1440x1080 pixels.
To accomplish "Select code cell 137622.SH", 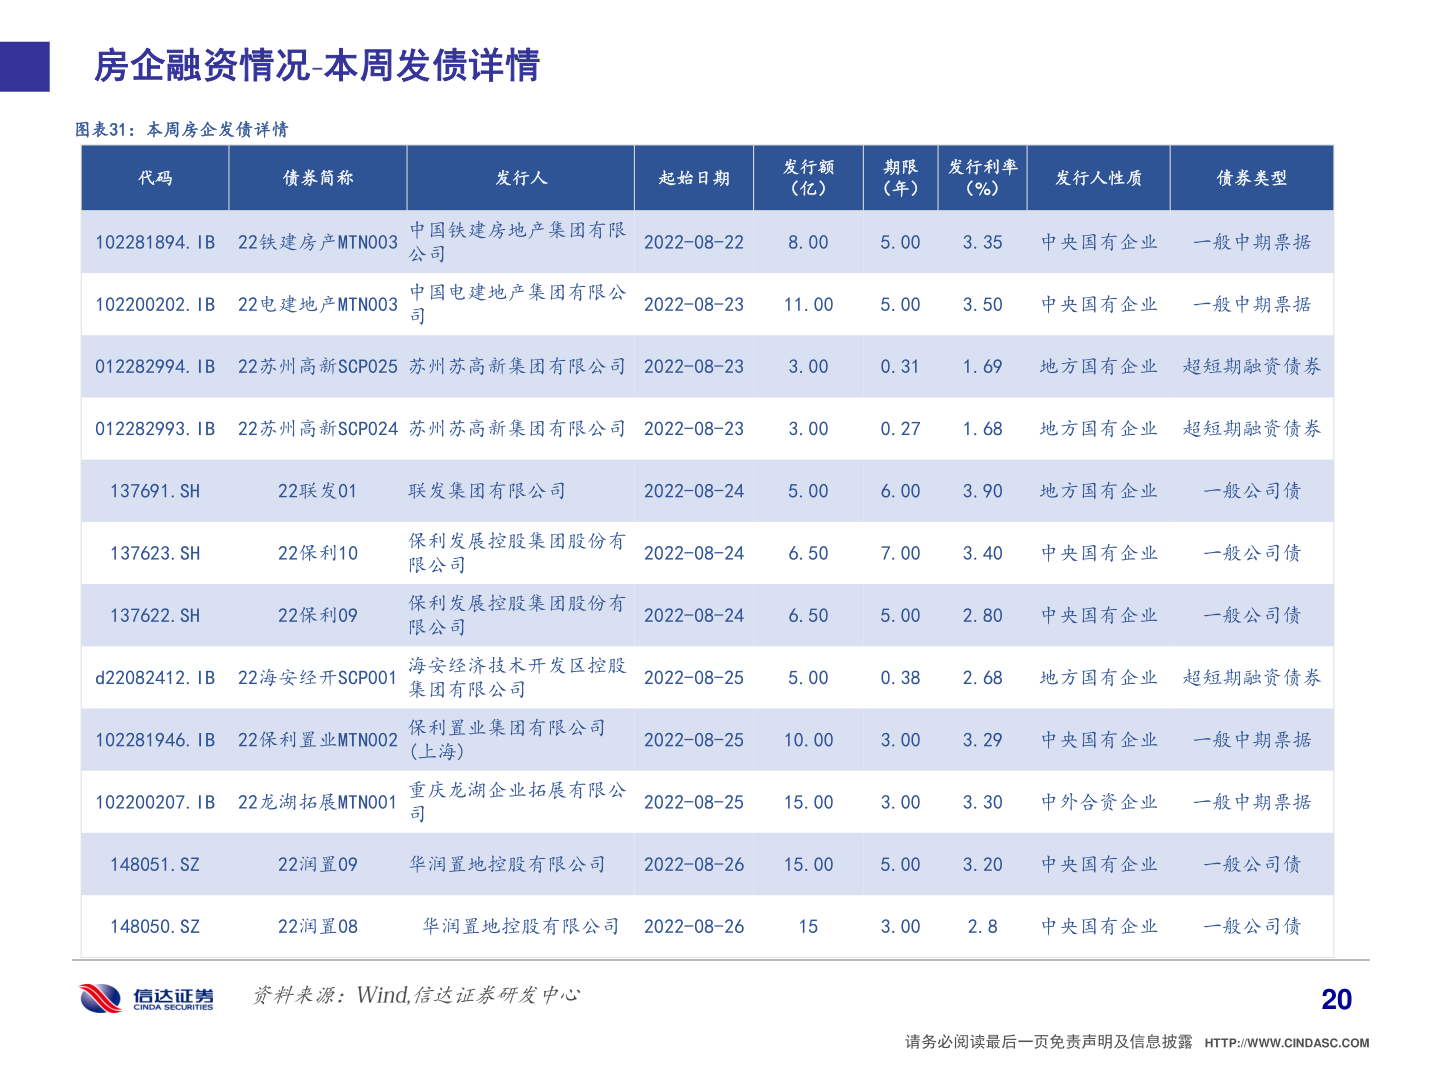I will tap(155, 615).
